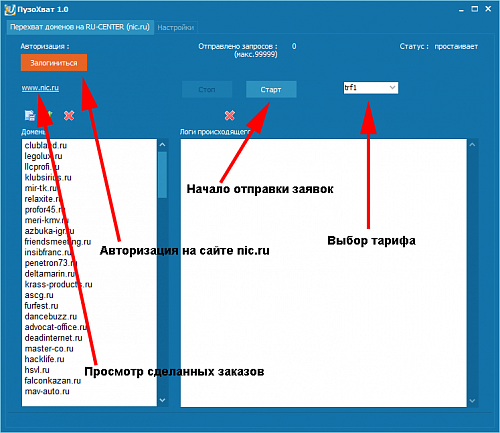The height and width of the screenshot is (433, 500).
Task: Minimize the ПузоХват window
Action: point(461,9)
